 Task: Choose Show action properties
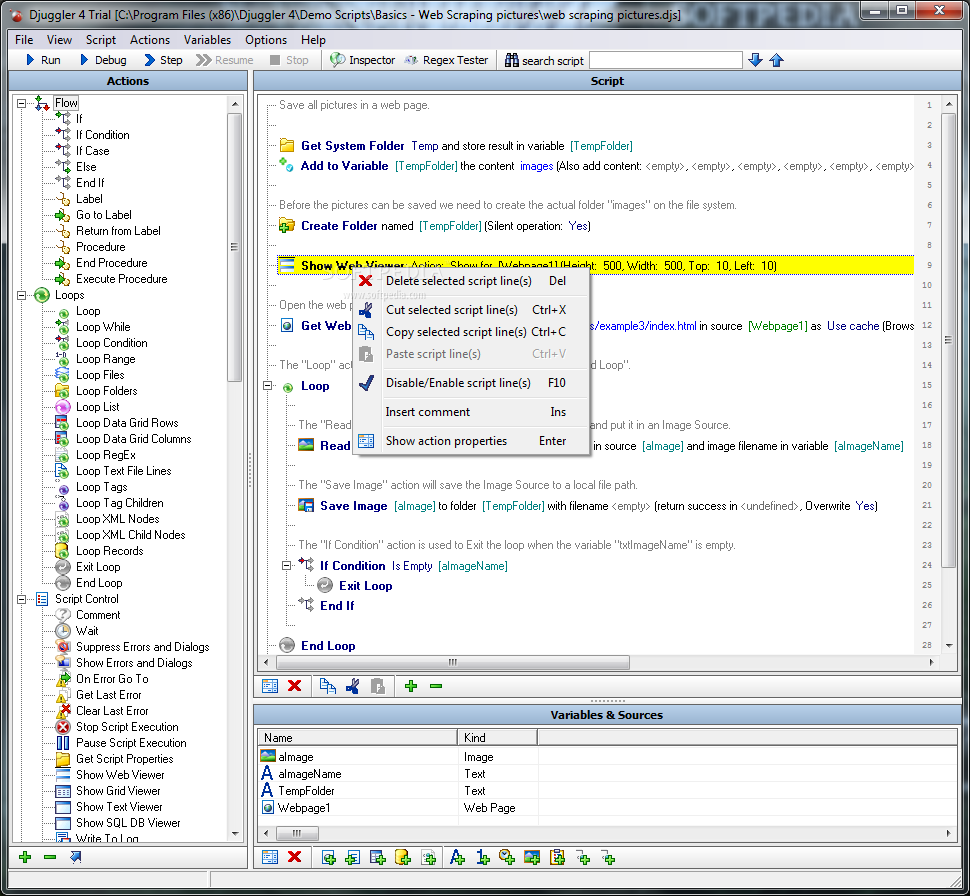tap(471, 441)
